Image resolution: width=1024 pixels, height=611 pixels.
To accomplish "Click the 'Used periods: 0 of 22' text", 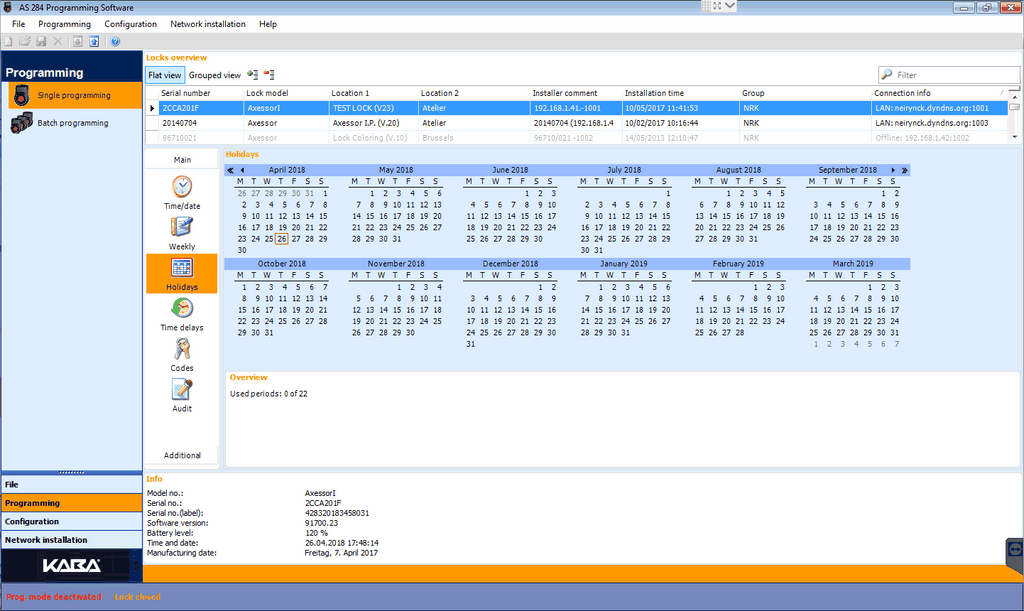I will point(268,394).
